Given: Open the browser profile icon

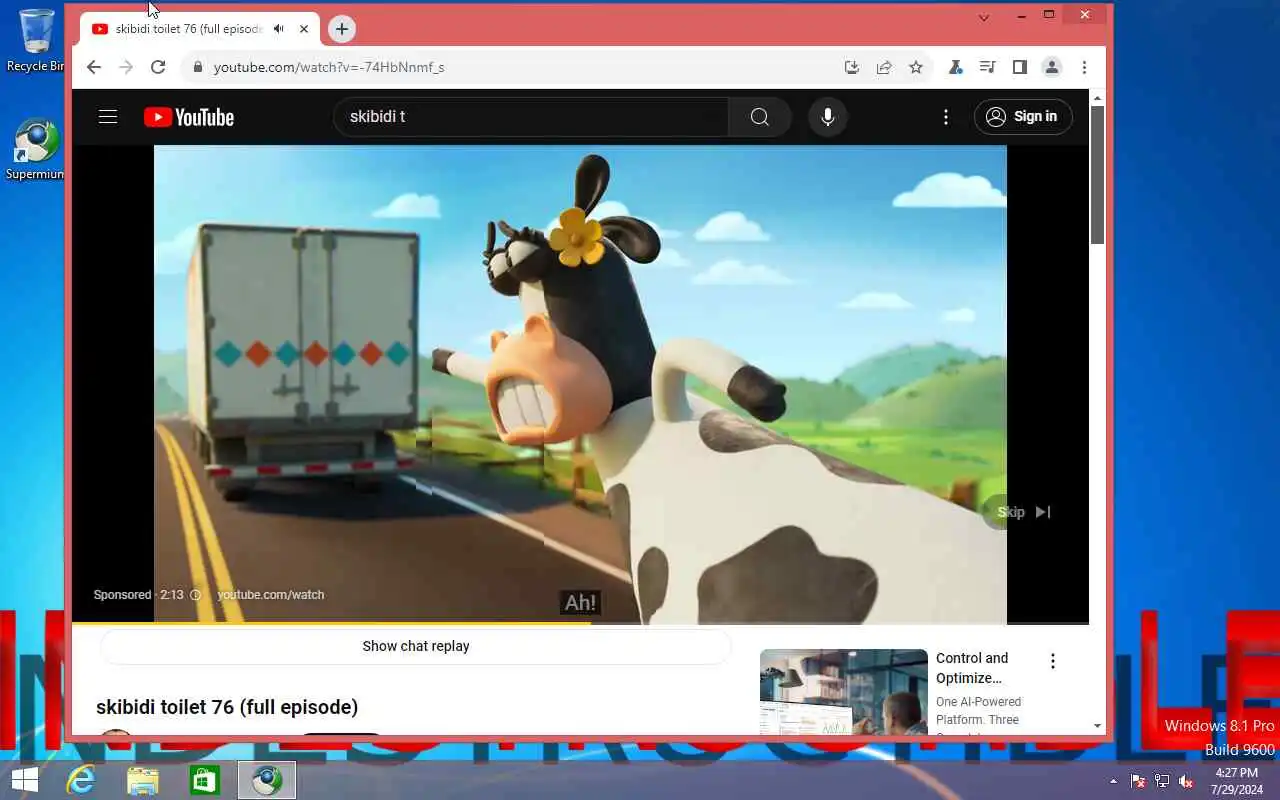Looking at the screenshot, I should (1052, 67).
